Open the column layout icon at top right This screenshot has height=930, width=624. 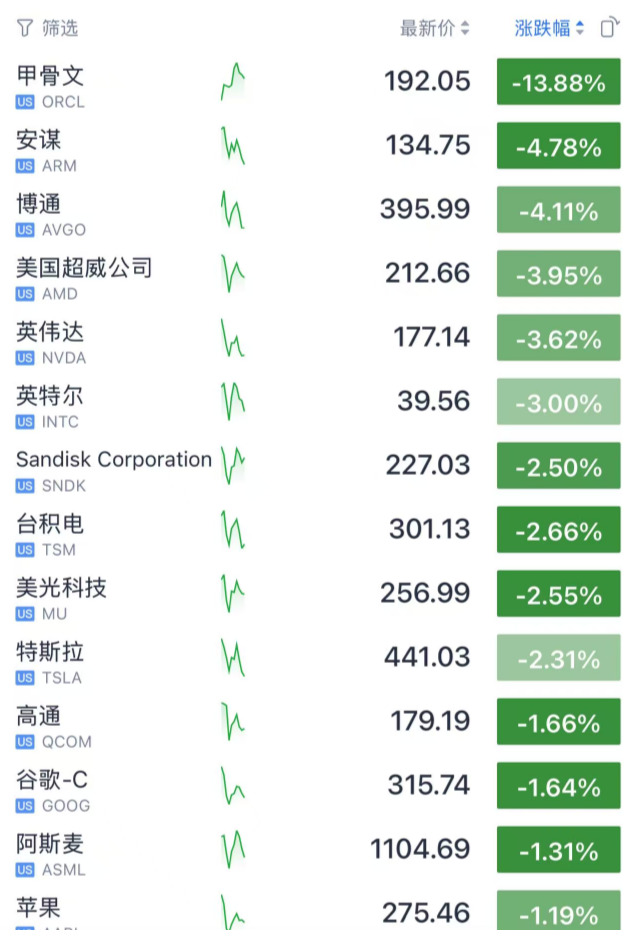(607, 27)
